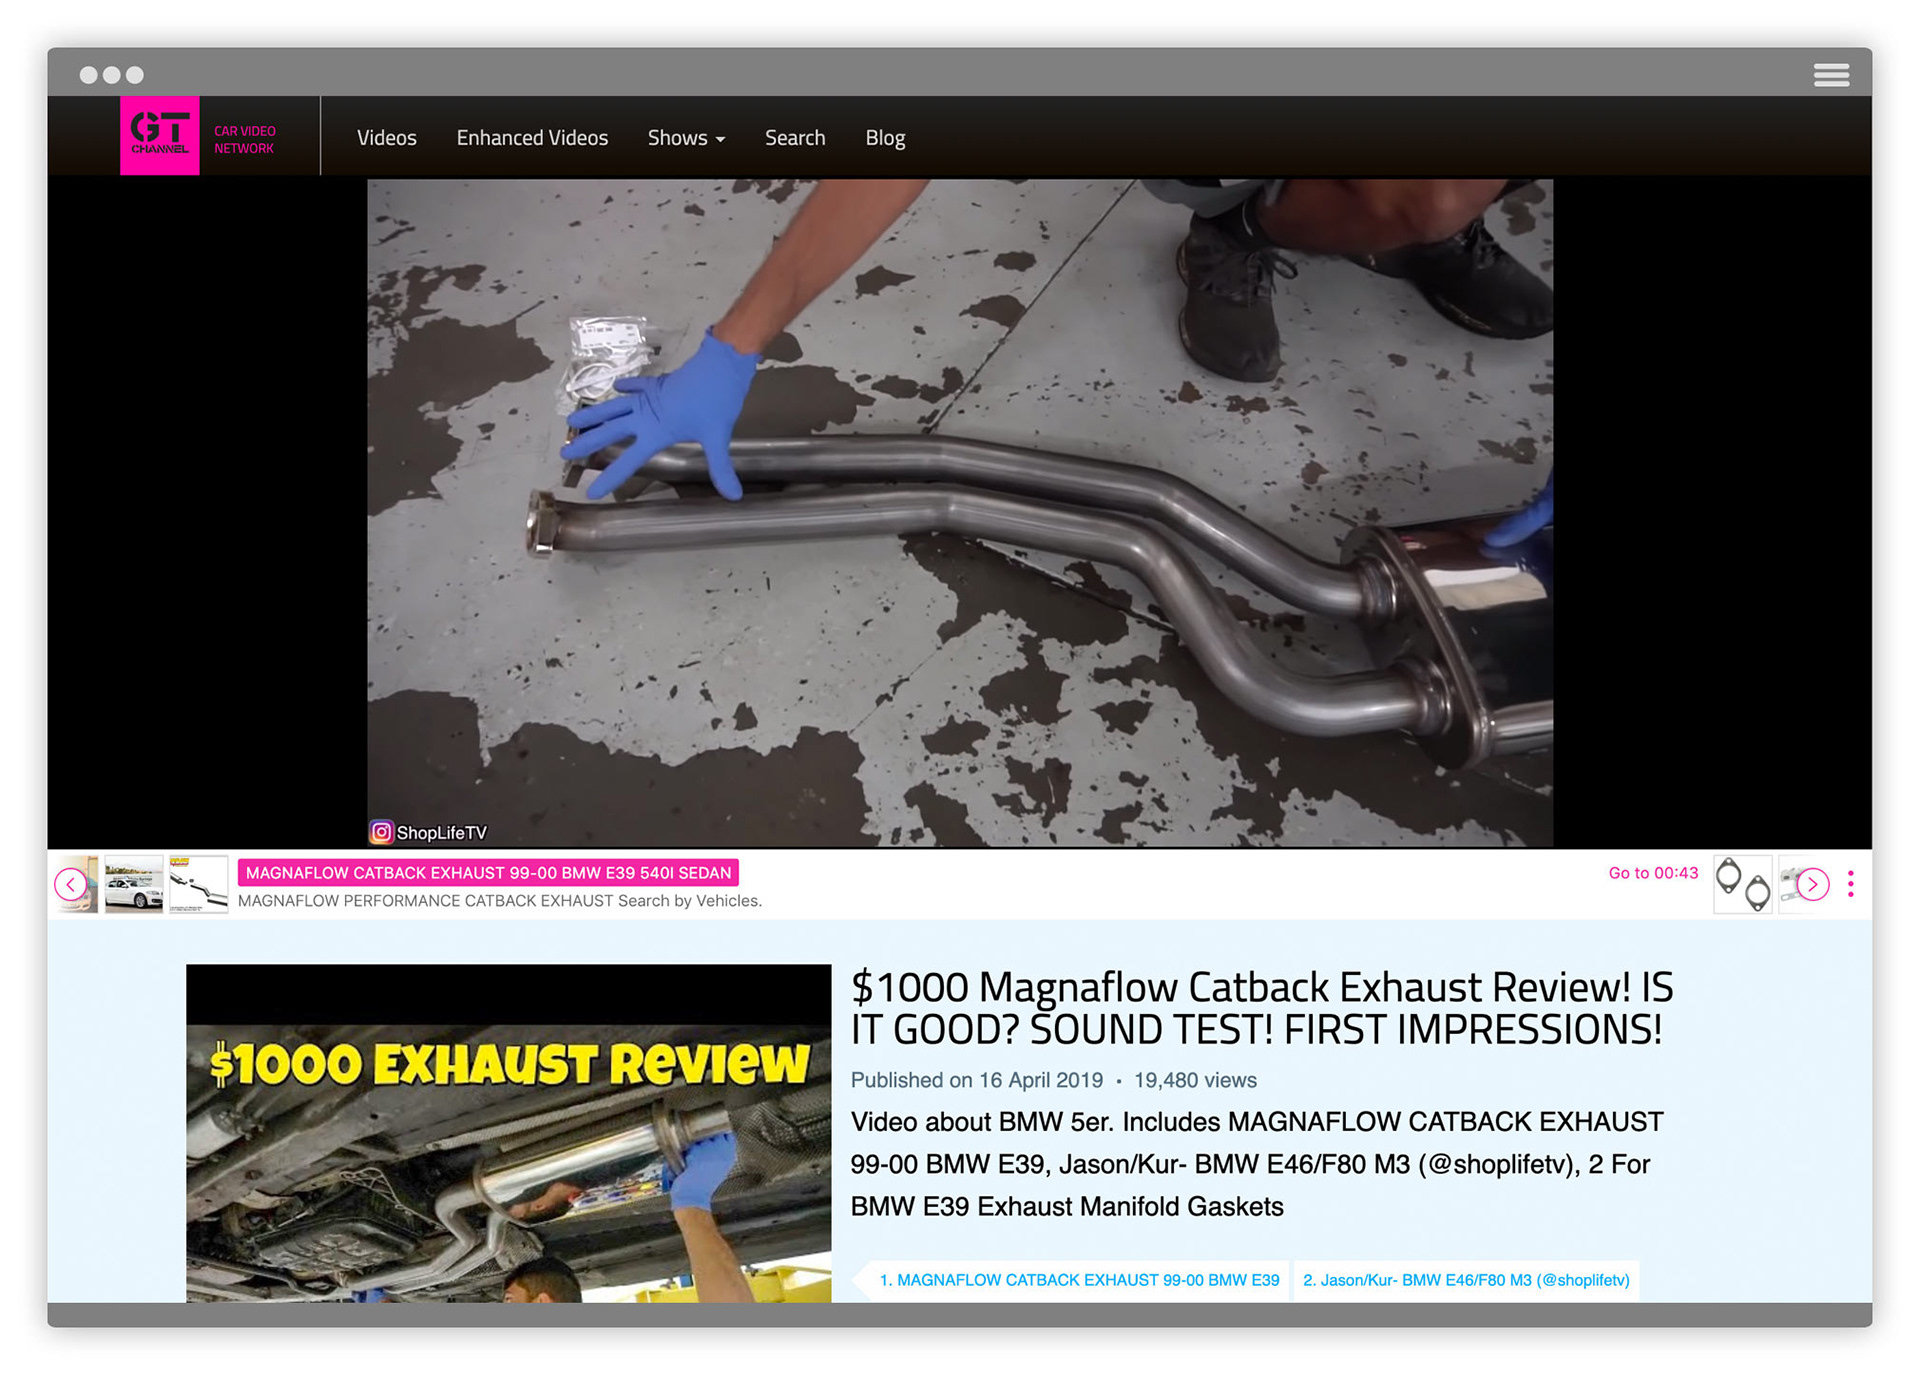
Task: Open the Videos nav item
Action: 387,138
